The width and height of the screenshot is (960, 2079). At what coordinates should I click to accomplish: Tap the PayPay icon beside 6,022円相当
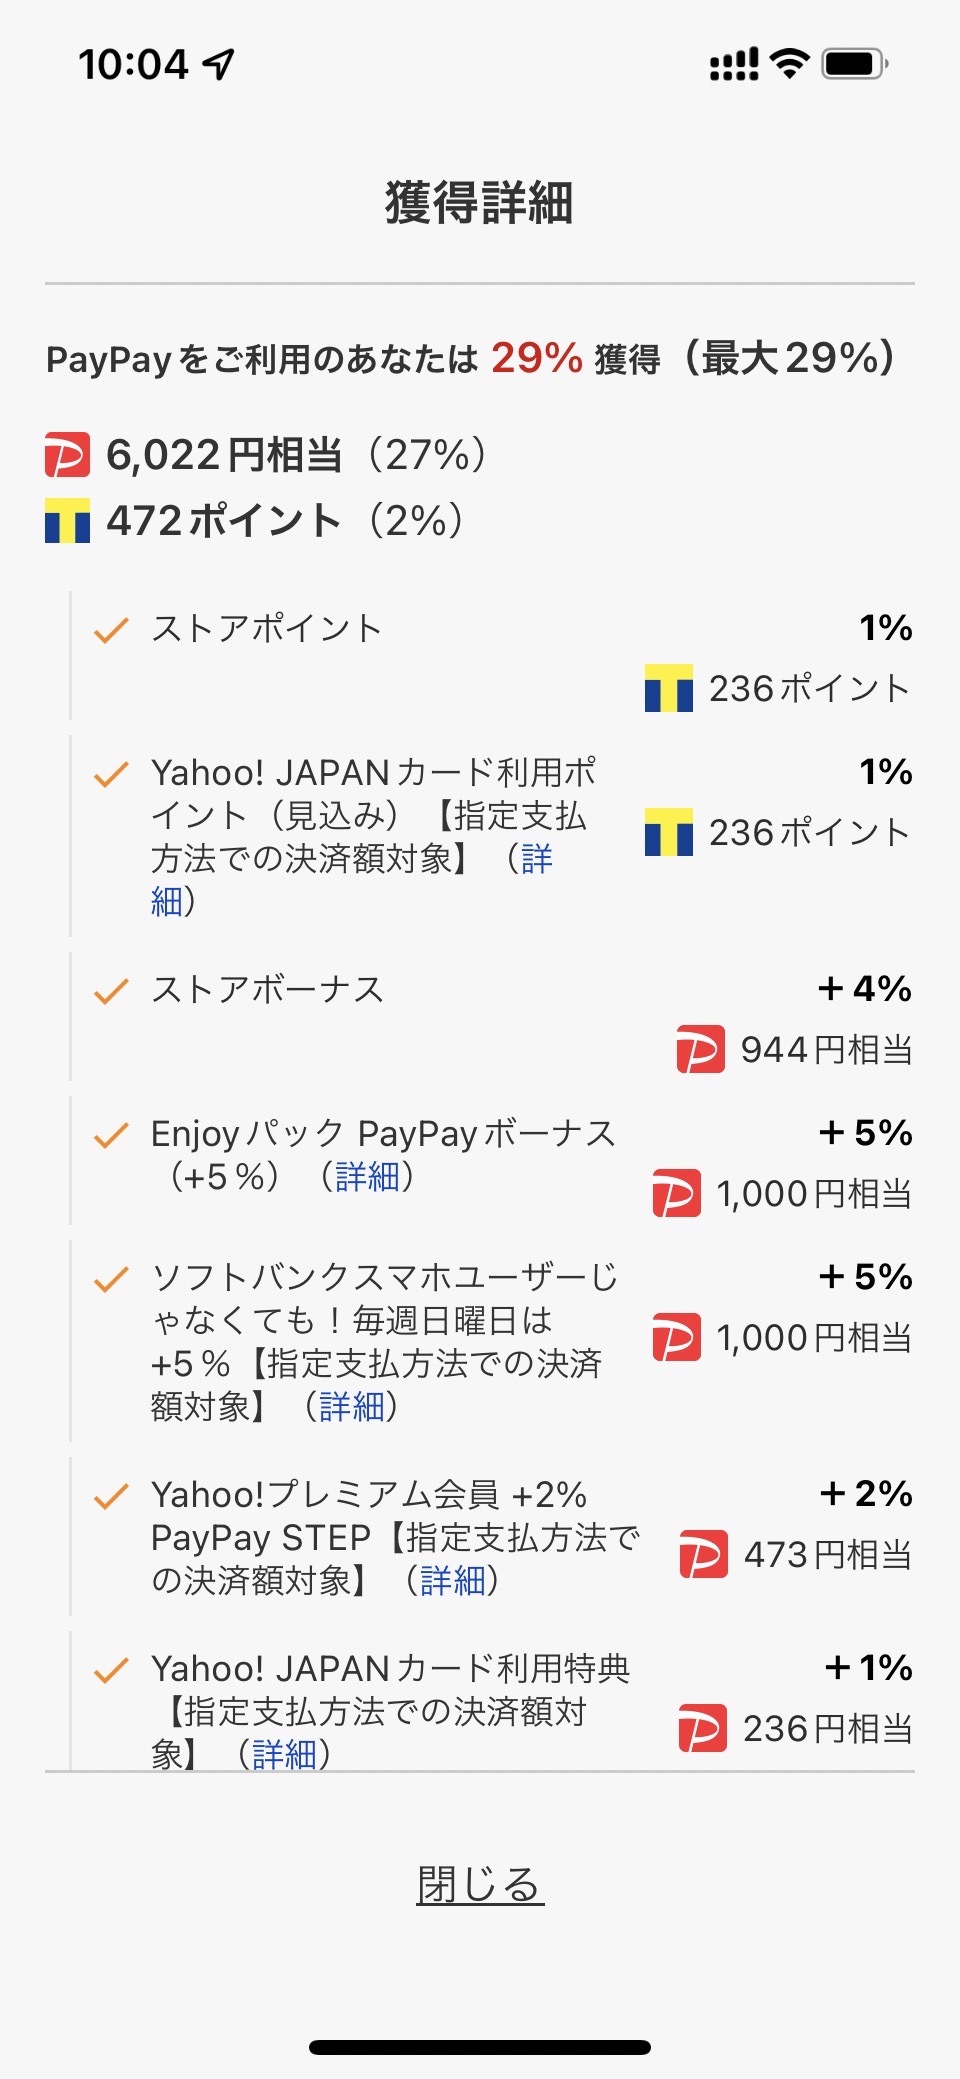(67, 455)
